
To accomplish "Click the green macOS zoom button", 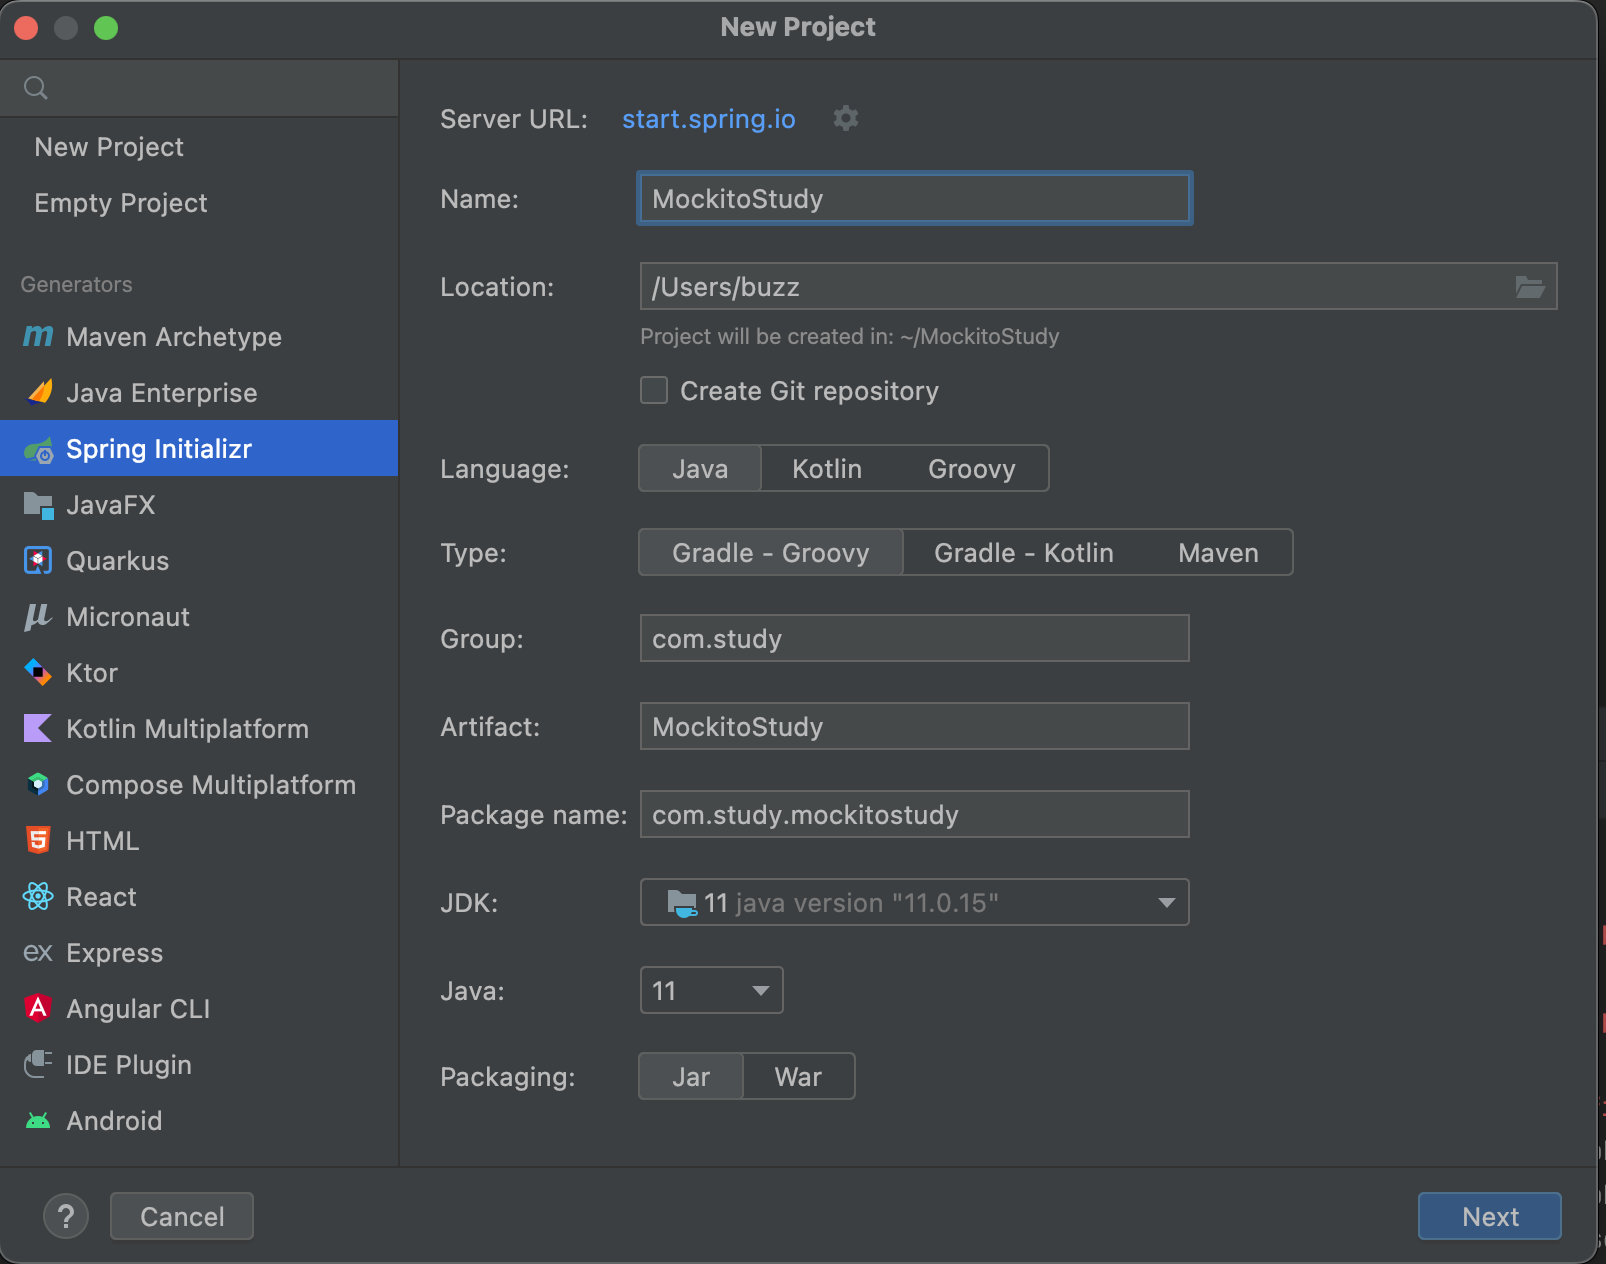I will [106, 28].
